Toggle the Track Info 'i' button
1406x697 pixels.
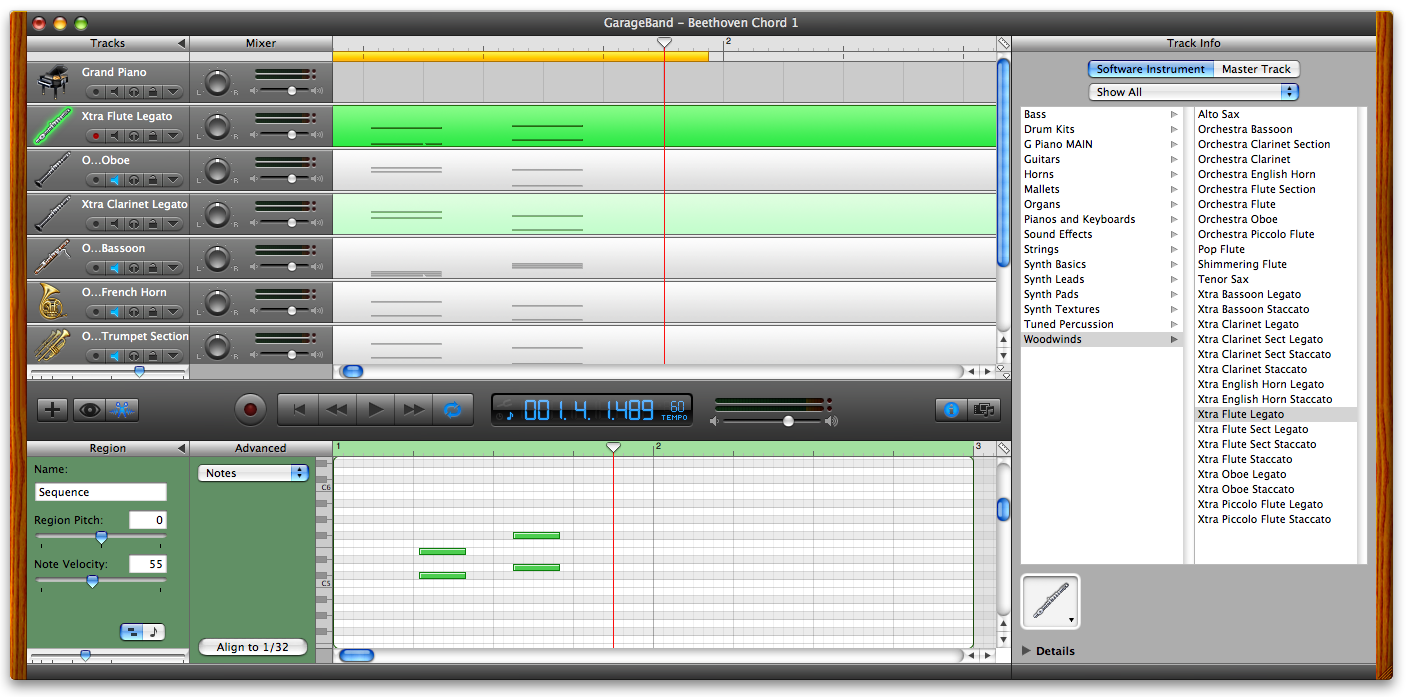[x=951, y=409]
